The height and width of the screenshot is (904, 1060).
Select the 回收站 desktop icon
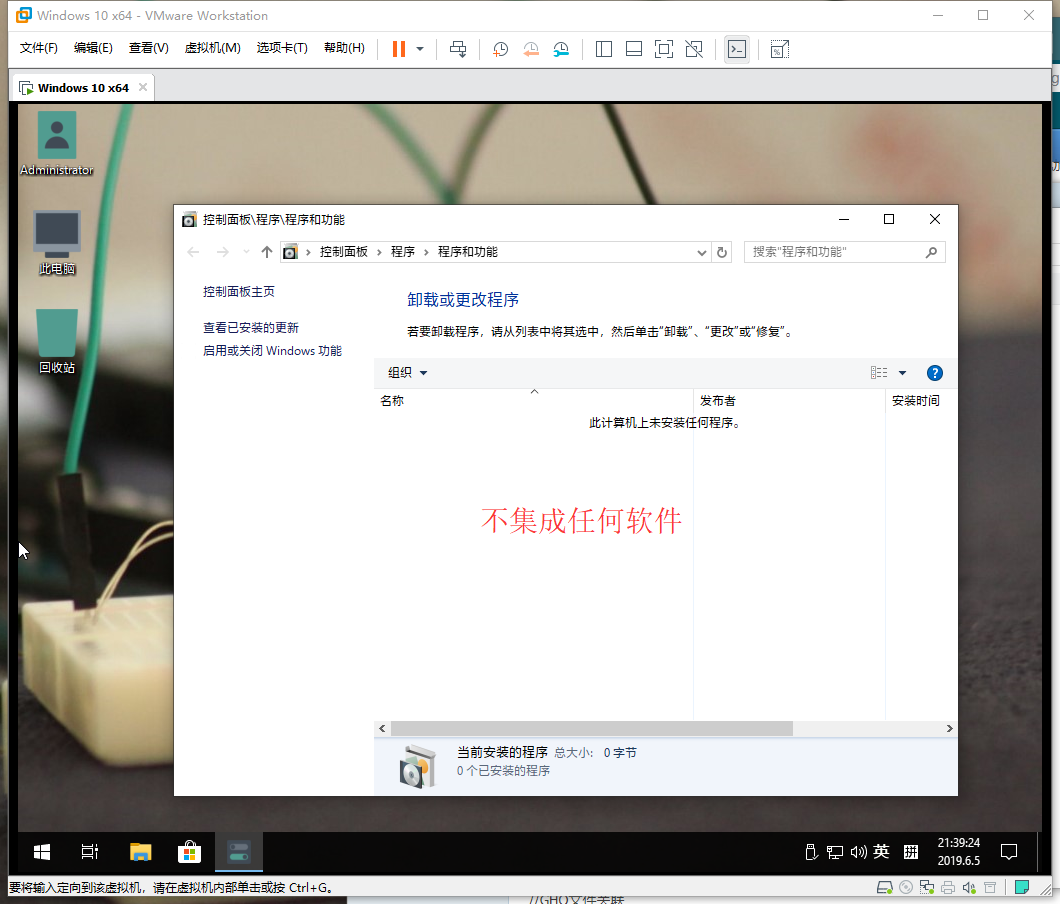pyautogui.click(x=57, y=341)
